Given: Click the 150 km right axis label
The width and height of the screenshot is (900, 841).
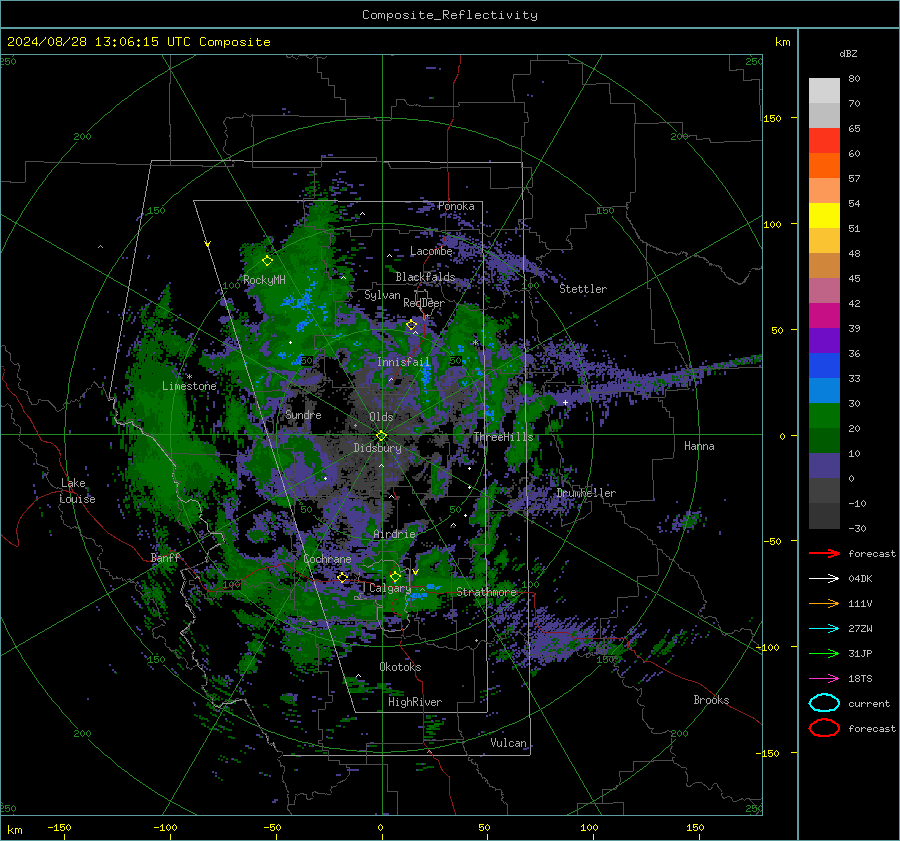Looking at the screenshot, I should [x=773, y=118].
